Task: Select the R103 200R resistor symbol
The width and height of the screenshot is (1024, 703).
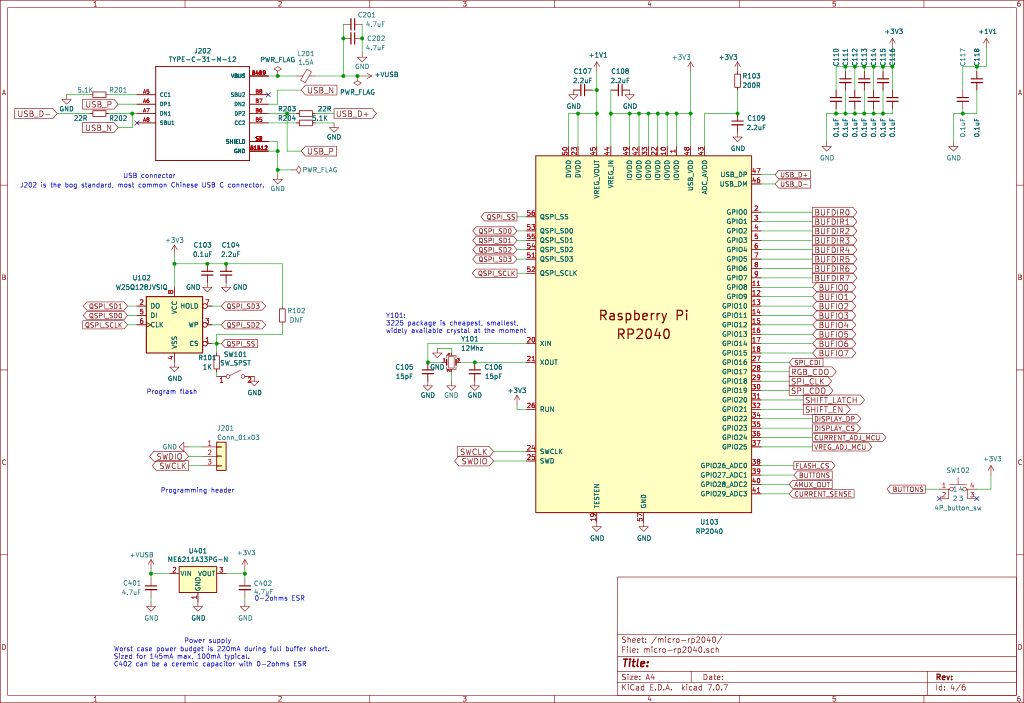Action: 737,80
